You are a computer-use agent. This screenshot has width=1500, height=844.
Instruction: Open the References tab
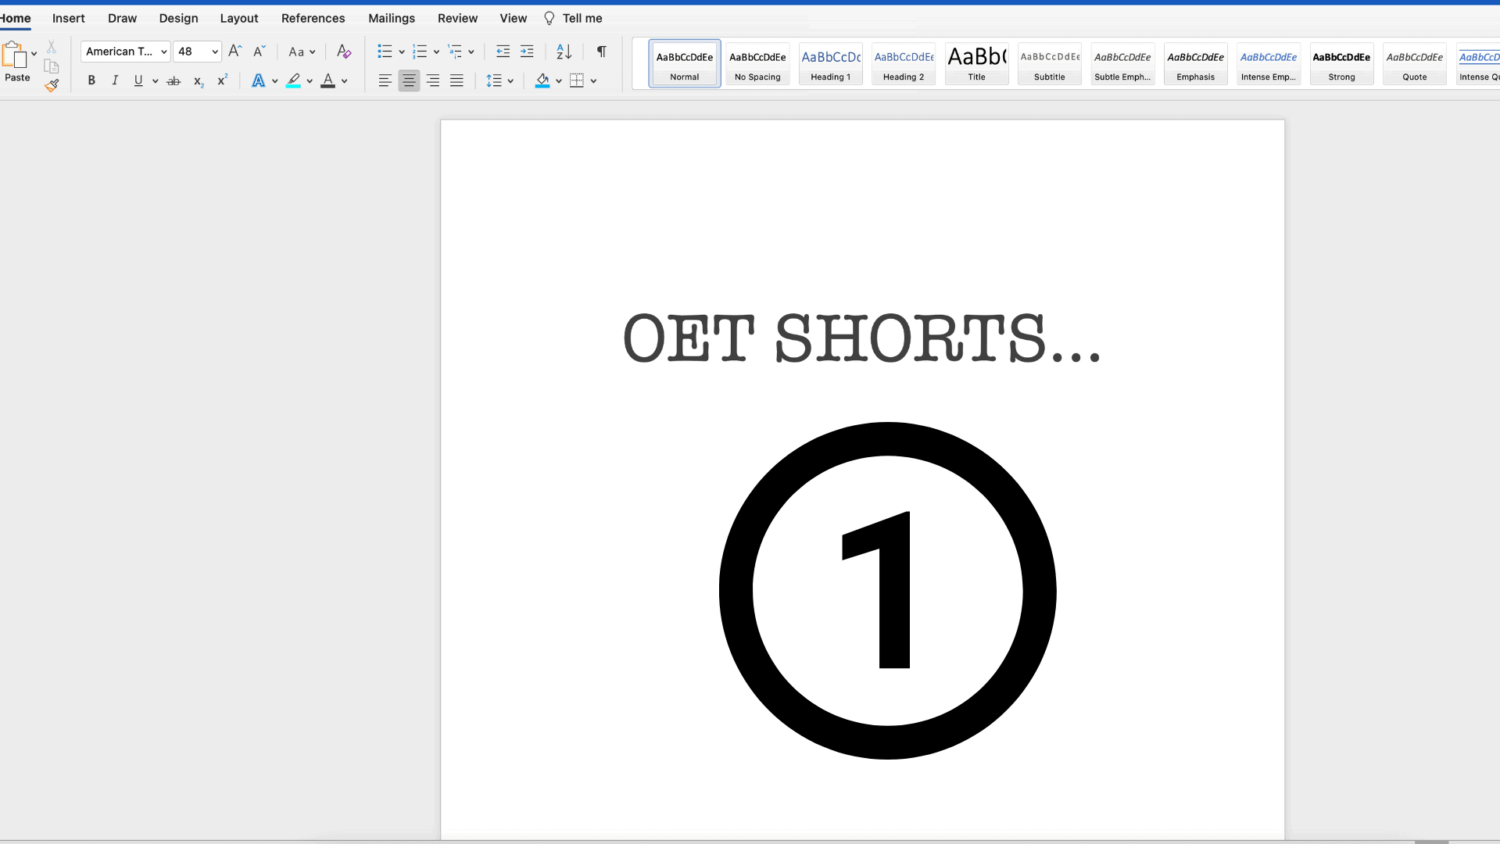click(313, 18)
